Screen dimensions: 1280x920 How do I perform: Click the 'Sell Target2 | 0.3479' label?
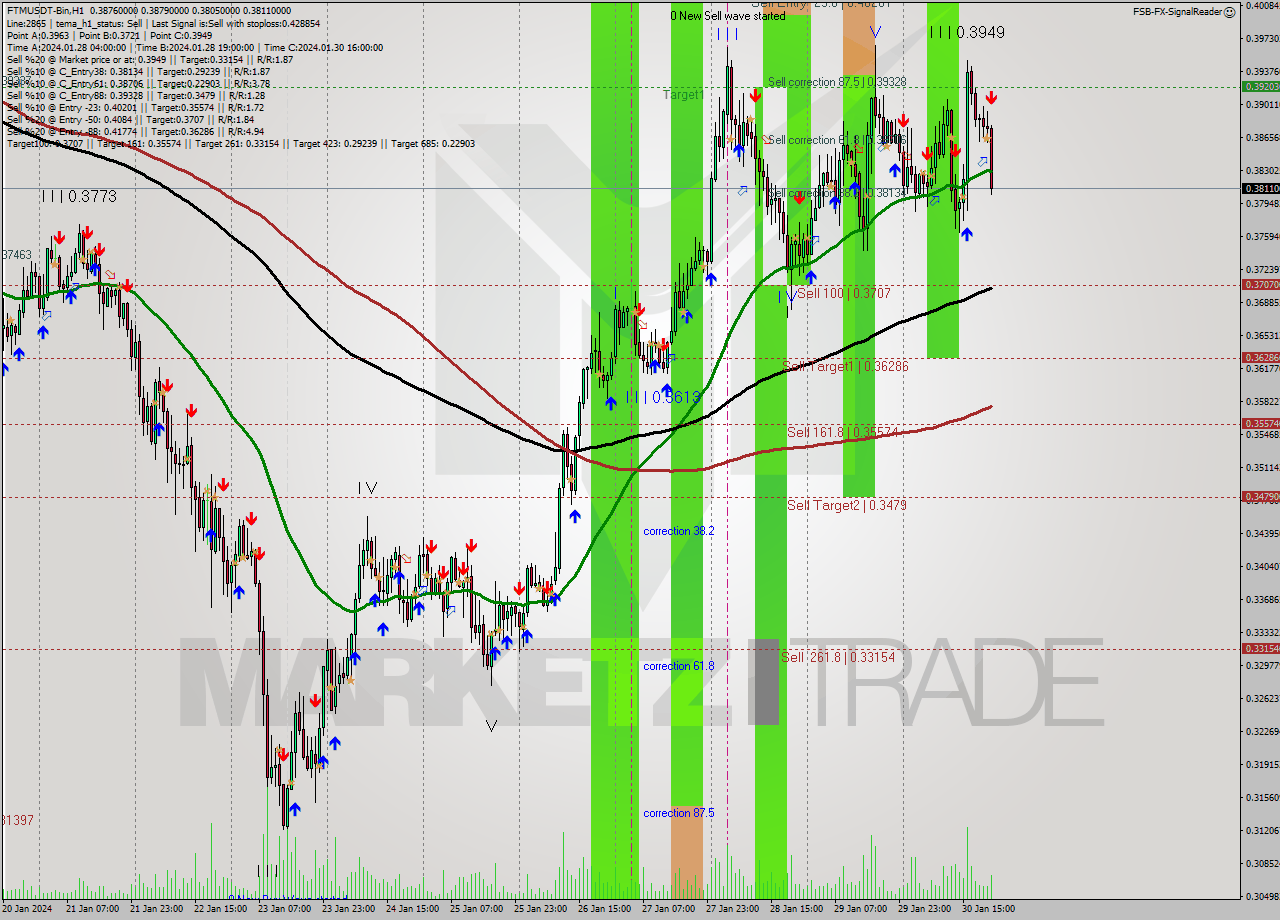click(x=847, y=506)
